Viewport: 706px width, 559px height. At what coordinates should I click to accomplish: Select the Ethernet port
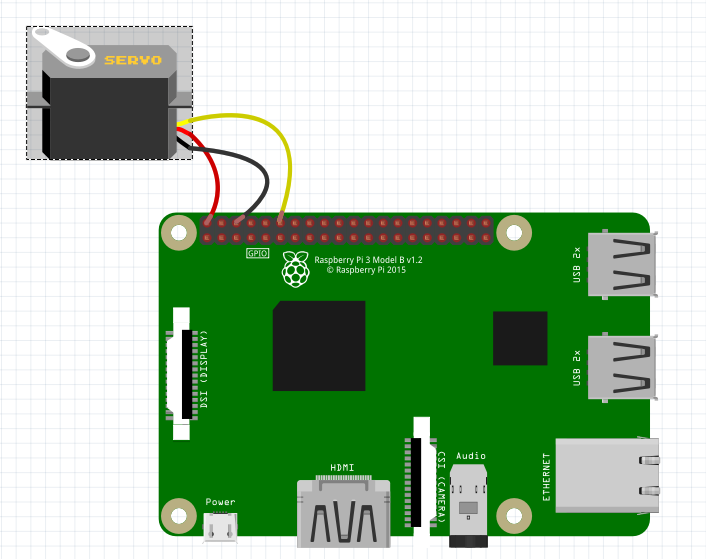pyautogui.click(x=607, y=475)
